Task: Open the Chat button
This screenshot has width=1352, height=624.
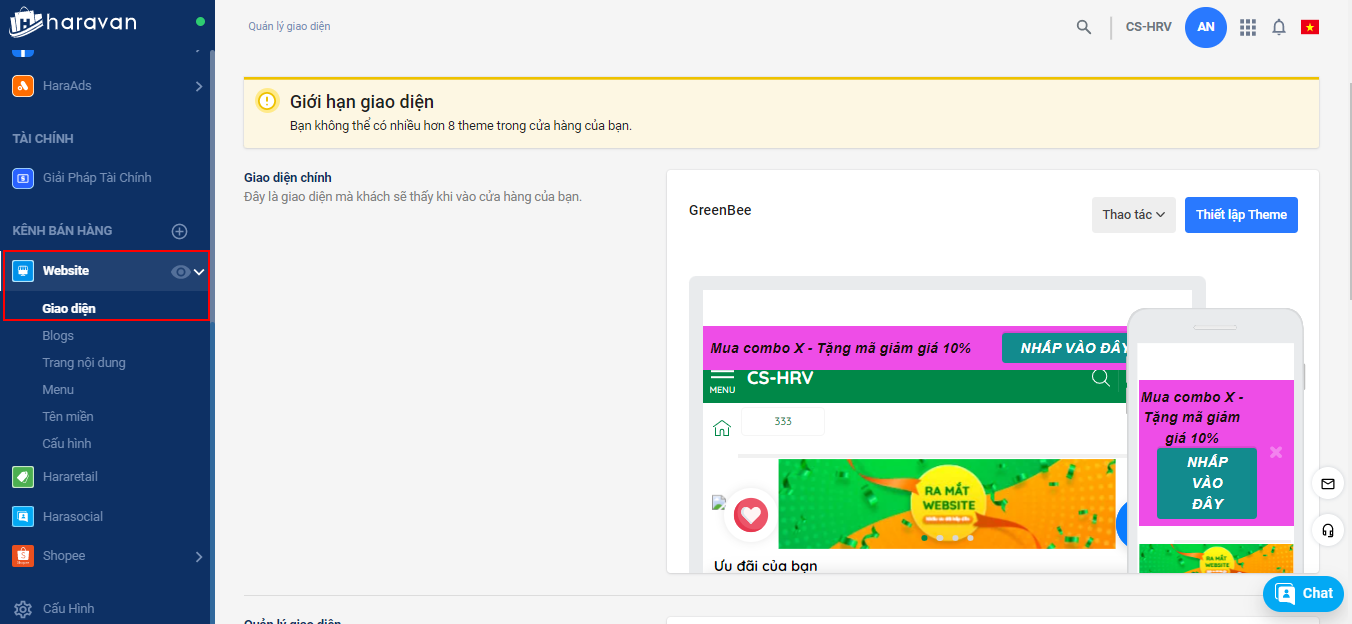Action: click(1303, 594)
